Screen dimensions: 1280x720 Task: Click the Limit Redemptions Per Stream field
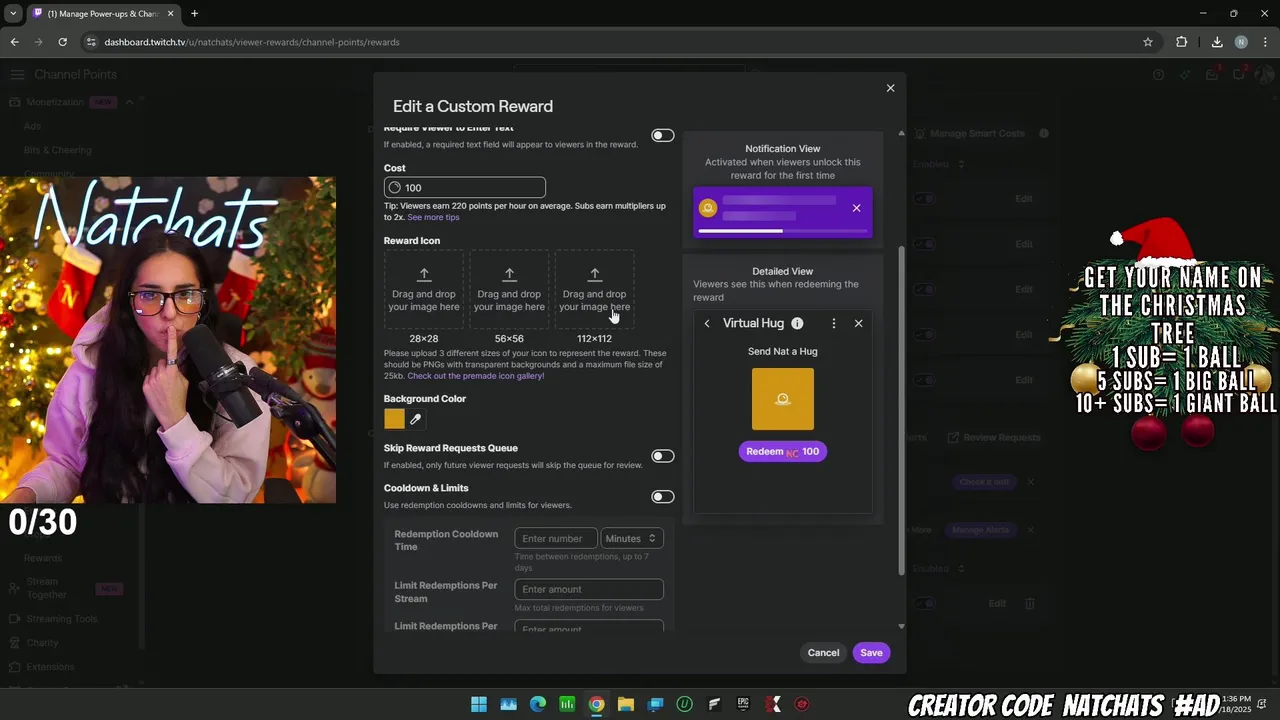[589, 589]
